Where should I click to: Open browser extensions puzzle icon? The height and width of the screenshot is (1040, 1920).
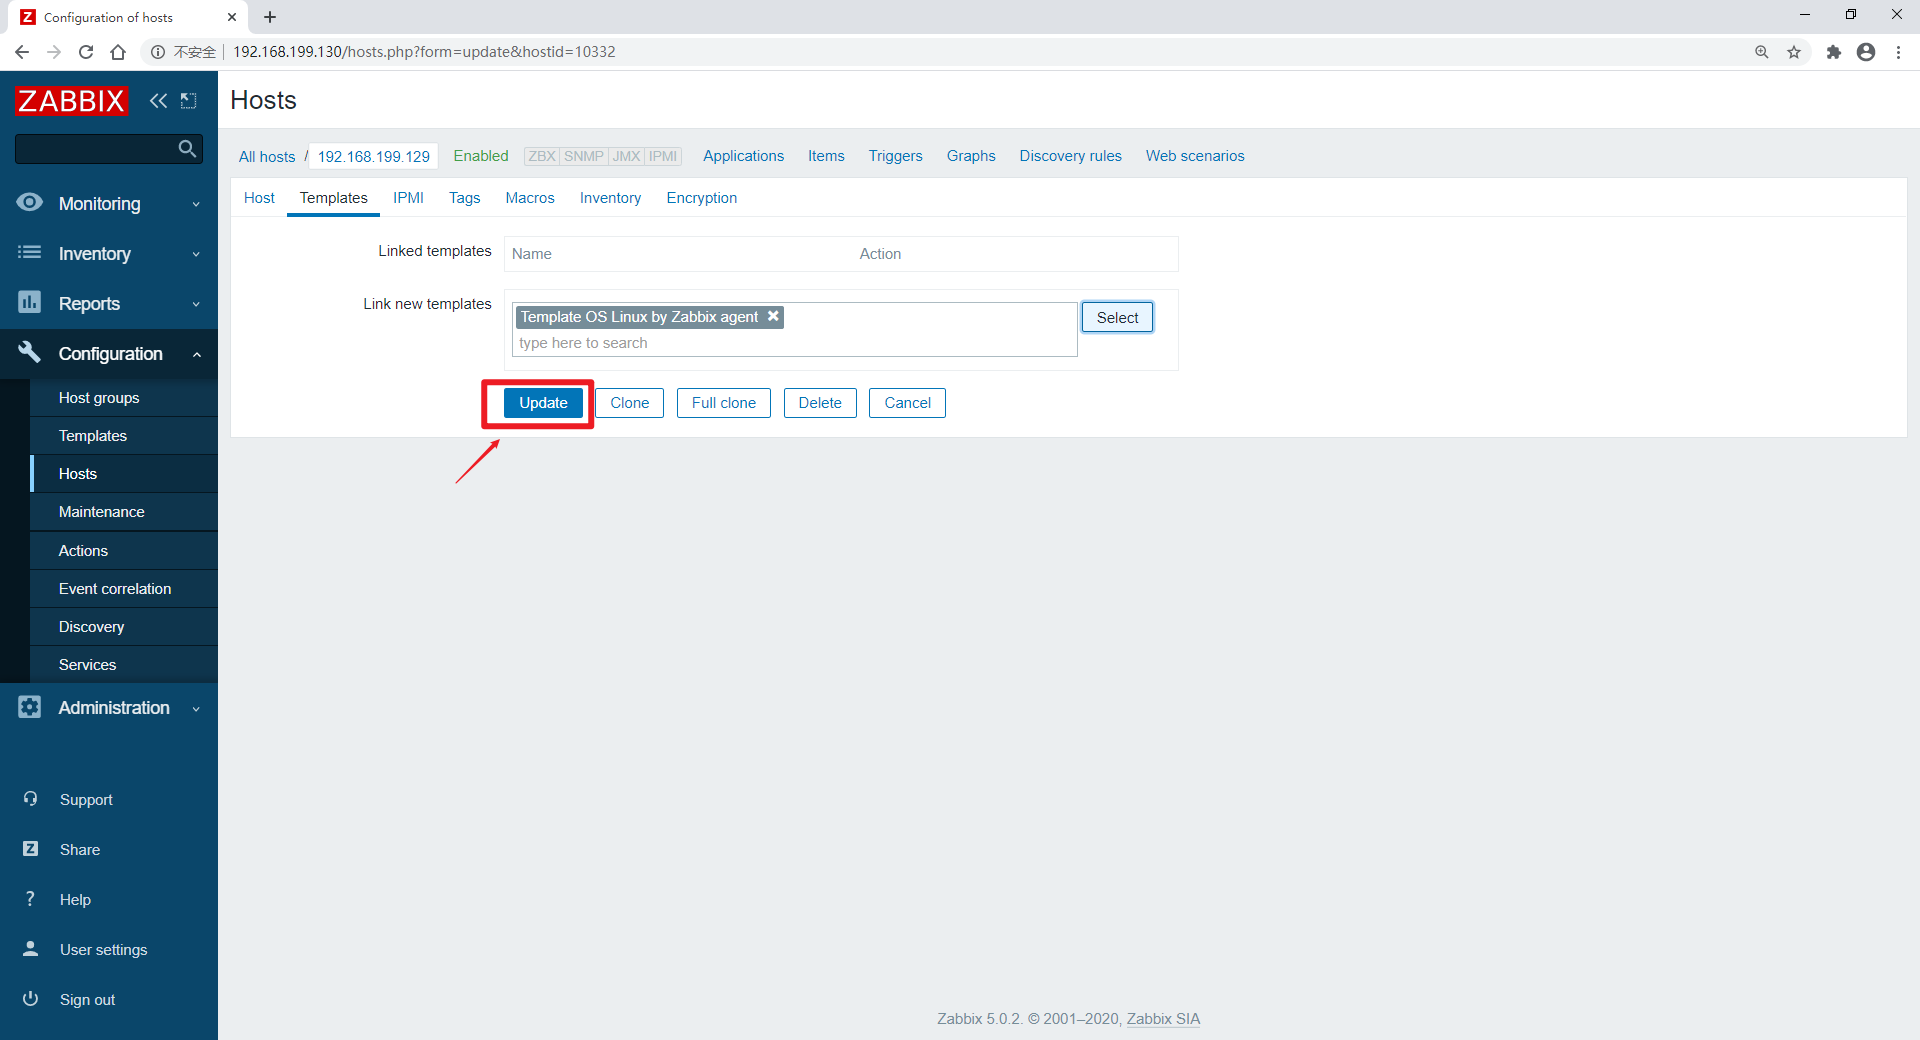point(1834,52)
